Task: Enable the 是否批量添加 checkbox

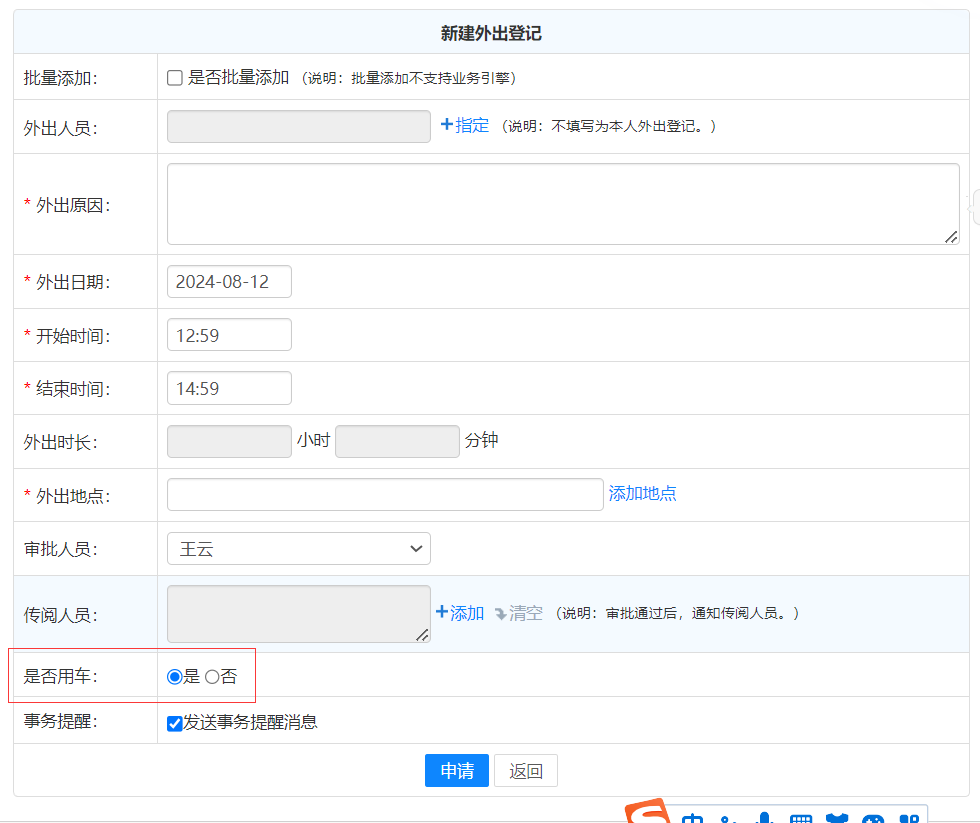Action: pyautogui.click(x=175, y=78)
